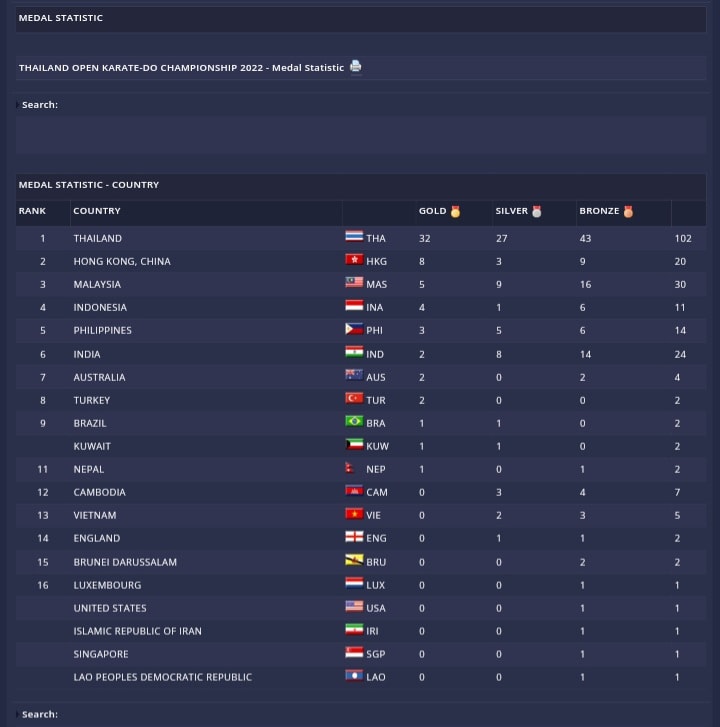Open the THAILAND country row
This screenshot has width=720, height=727.
point(98,238)
